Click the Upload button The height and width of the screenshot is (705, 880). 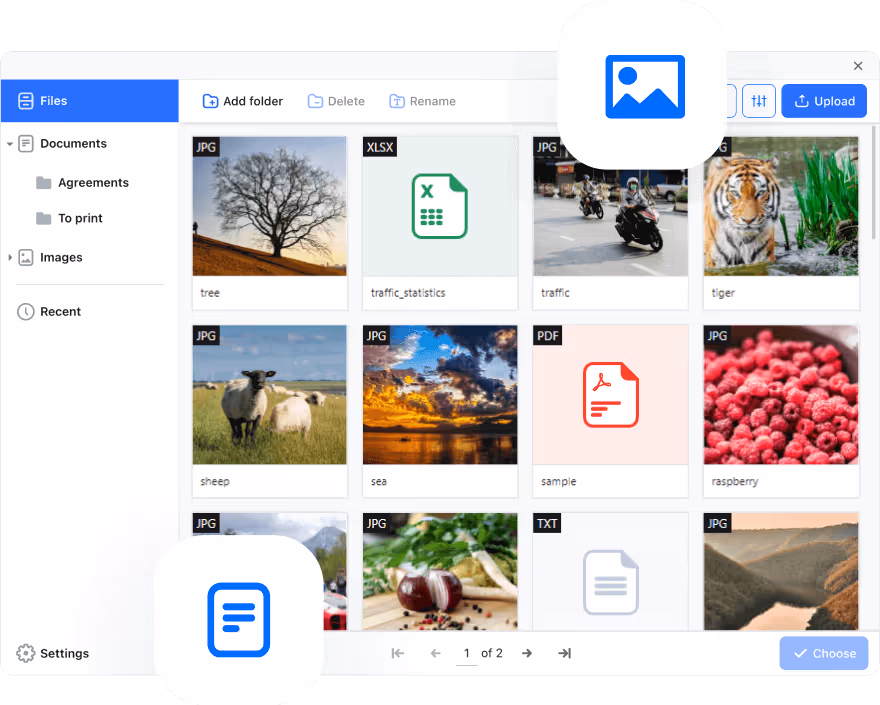click(x=823, y=101)
